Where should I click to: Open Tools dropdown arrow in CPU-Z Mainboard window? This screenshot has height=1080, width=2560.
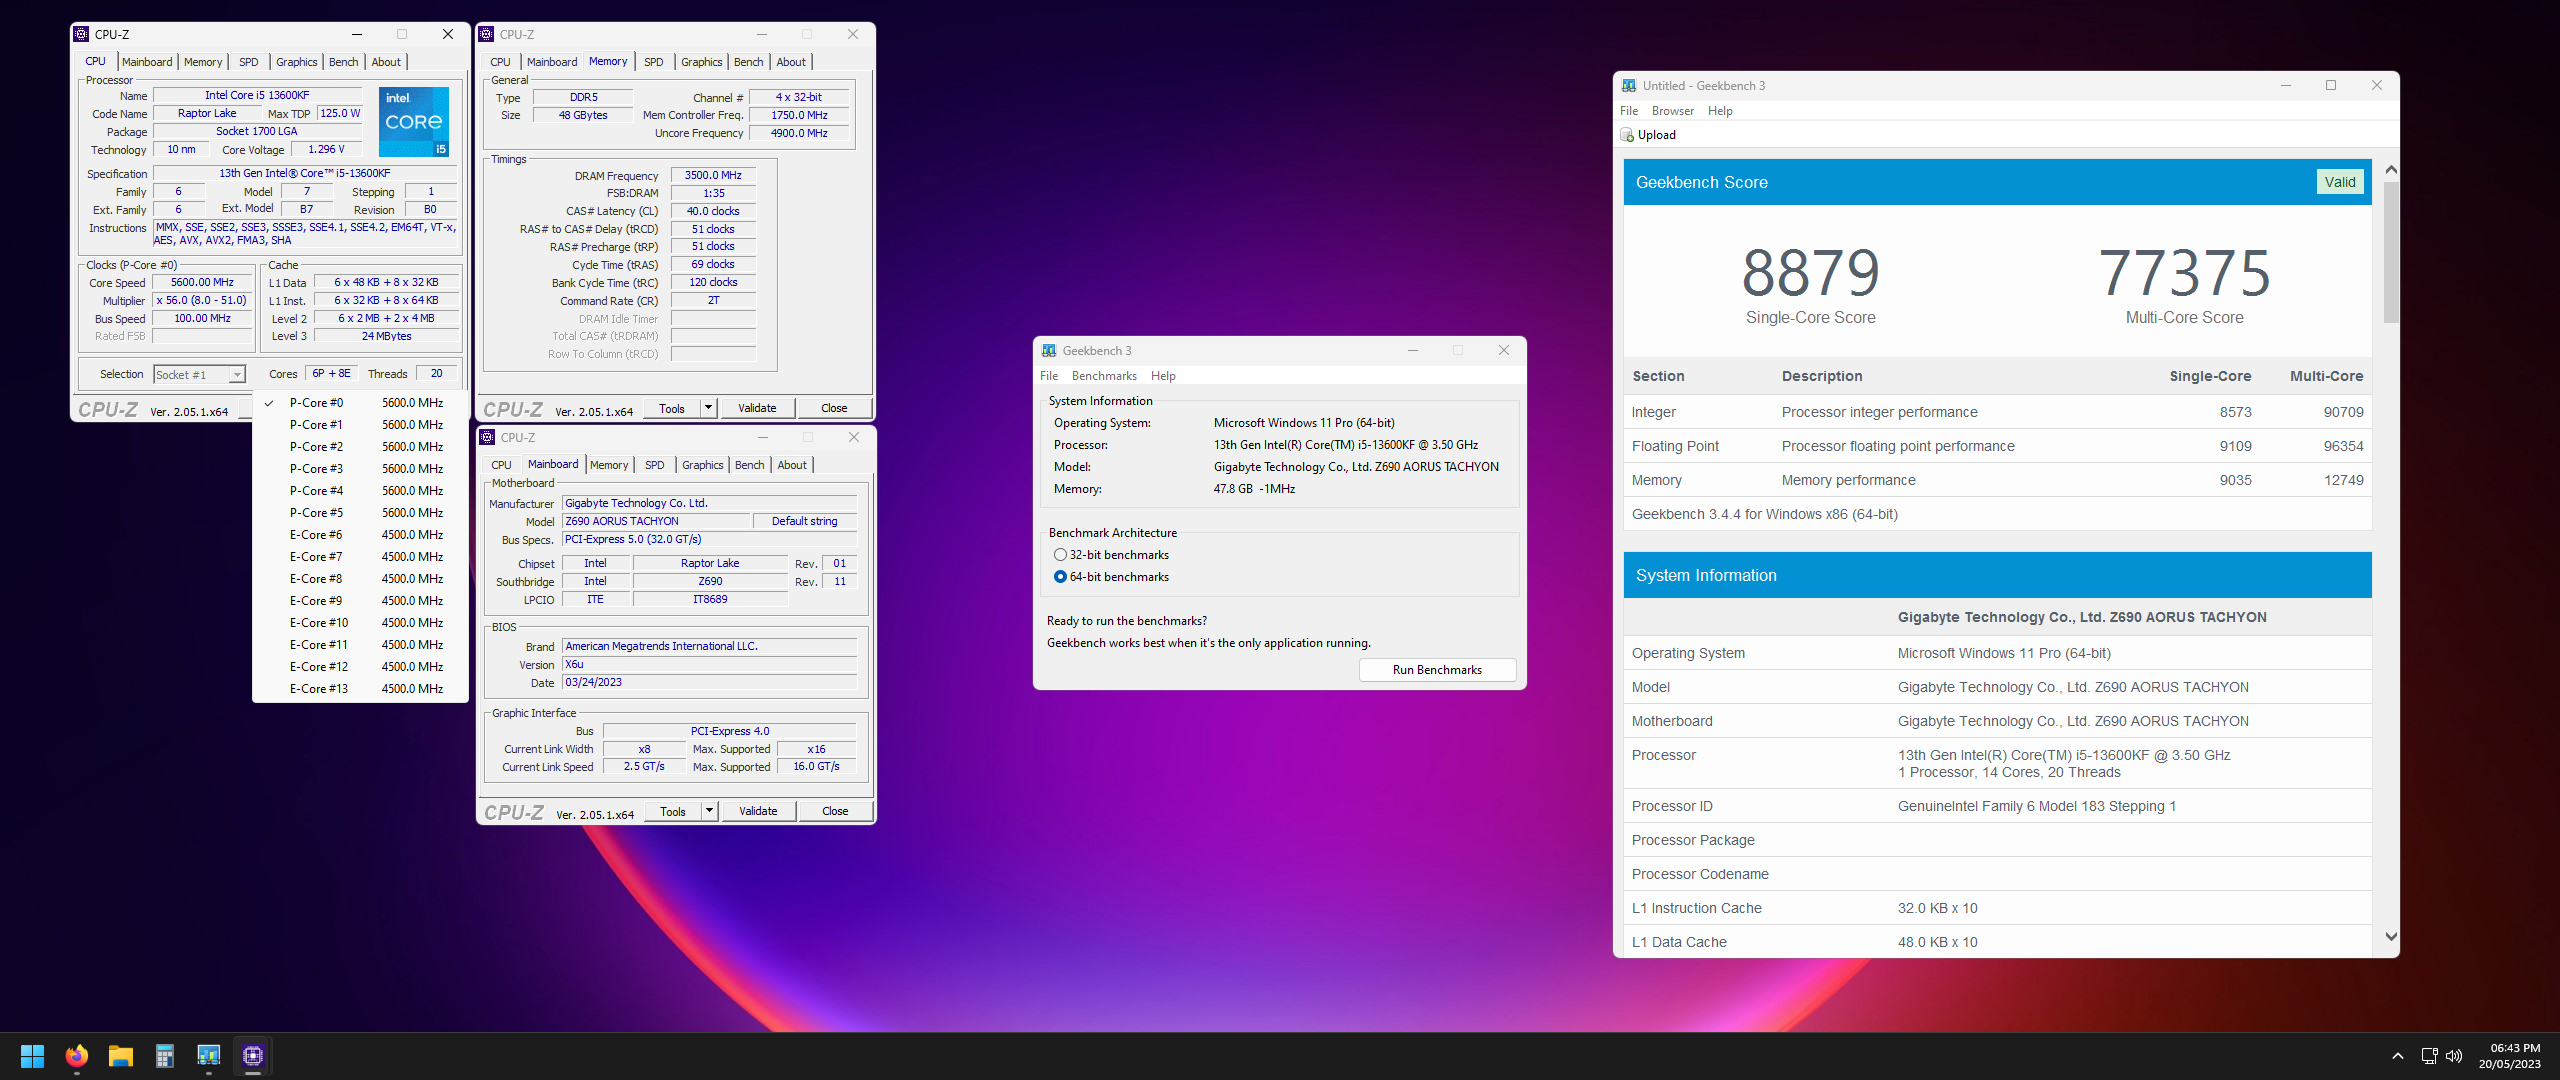click(710, 811)
